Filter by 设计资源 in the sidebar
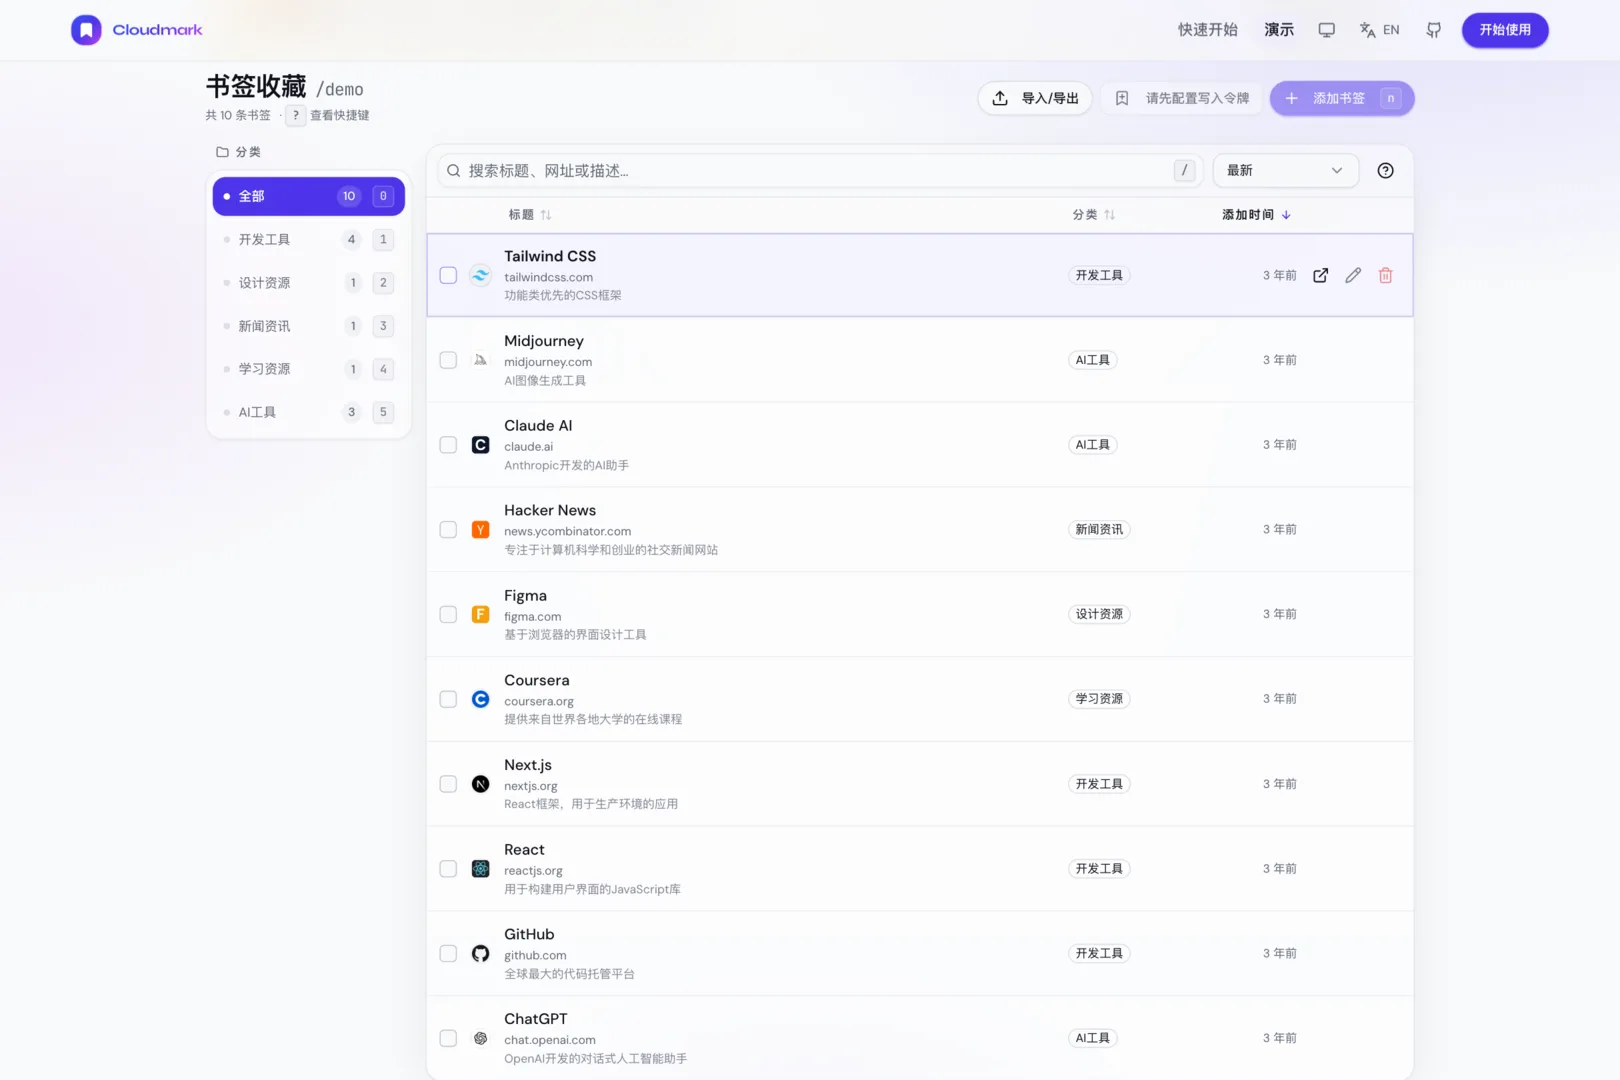This screenshot has width=1620, height=1080. (308, 283)
